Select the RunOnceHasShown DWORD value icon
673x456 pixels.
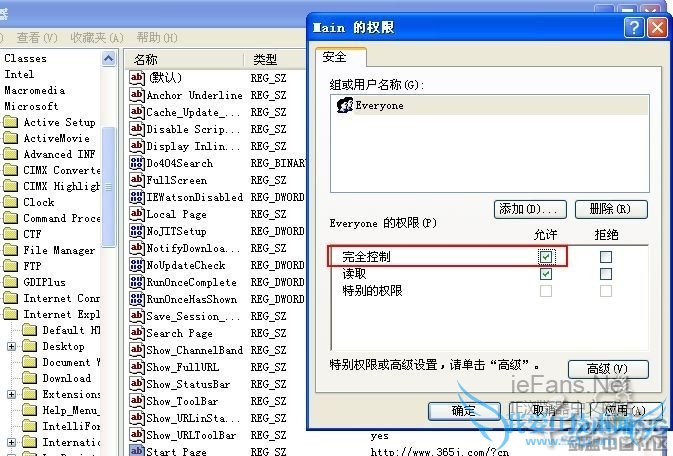point(137,299)
